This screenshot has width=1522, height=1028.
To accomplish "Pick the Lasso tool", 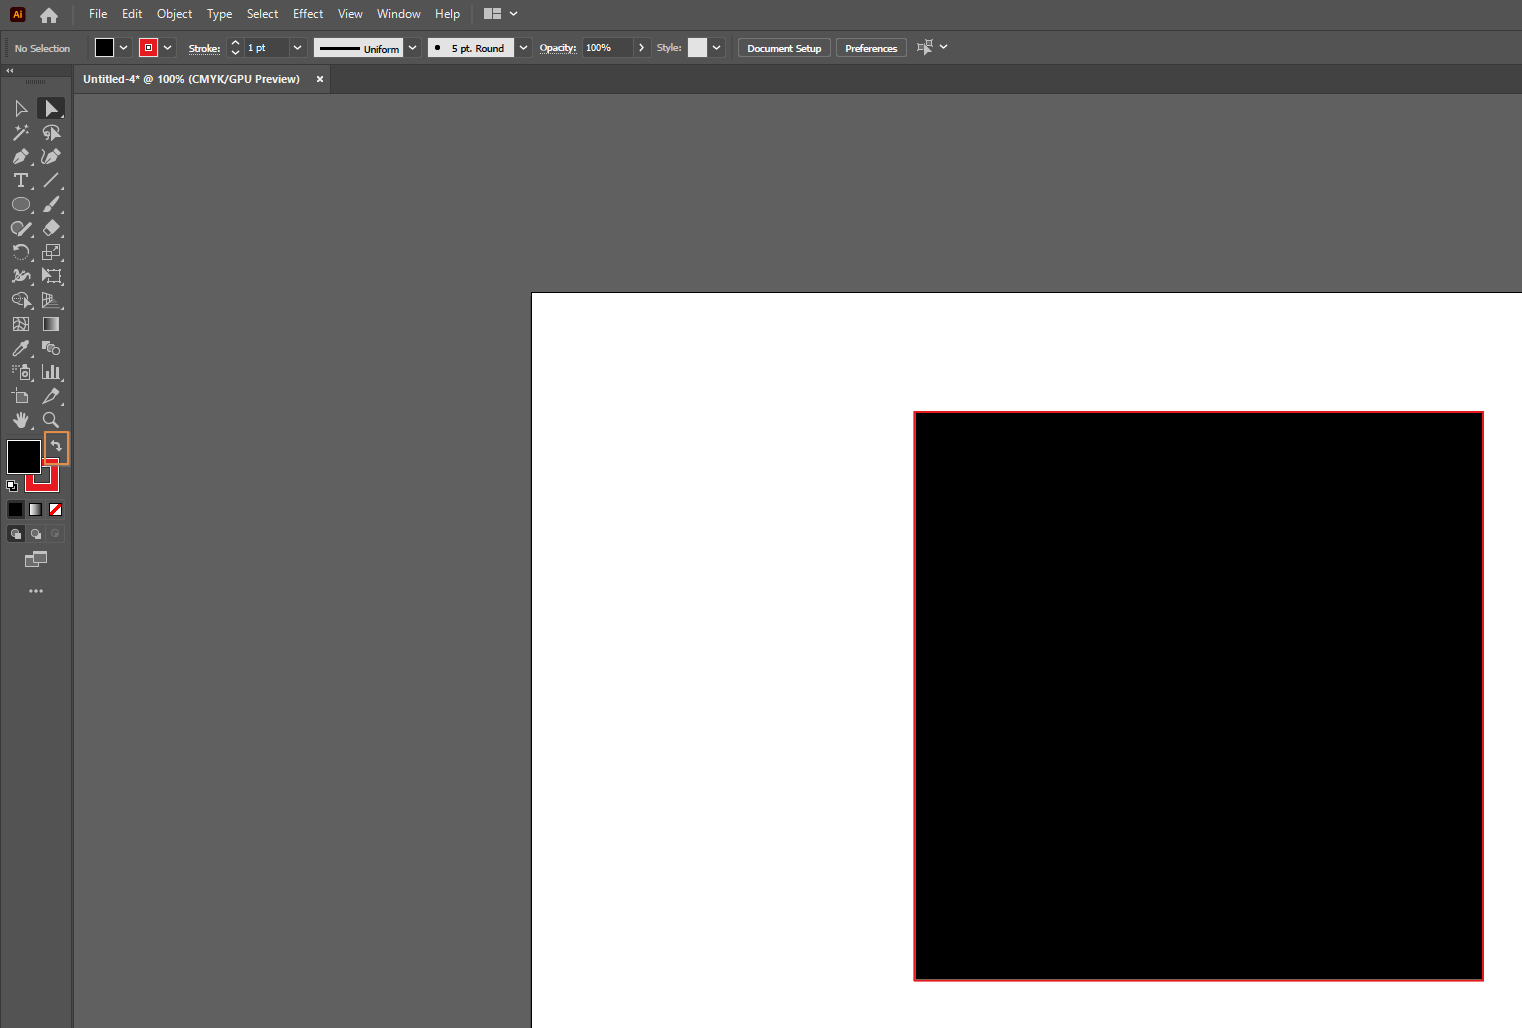I will 51,132.
